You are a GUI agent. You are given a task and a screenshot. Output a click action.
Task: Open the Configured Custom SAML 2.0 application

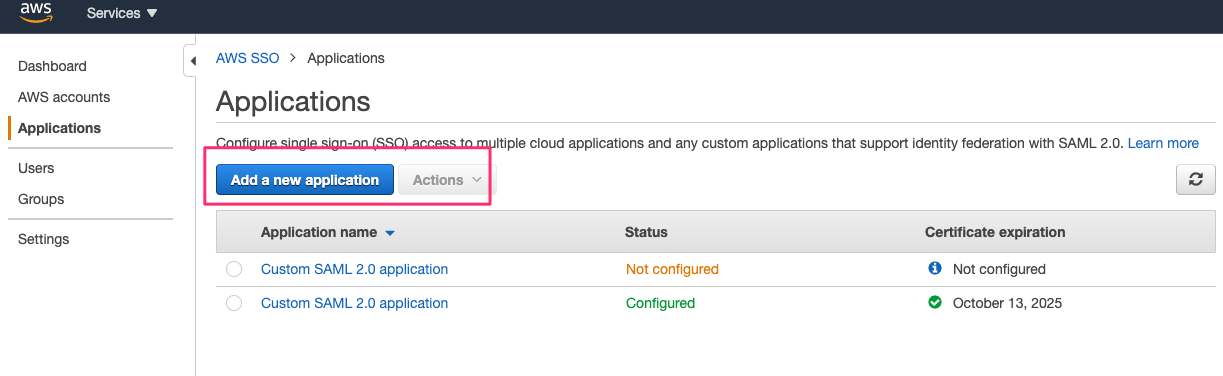coord(354,303)
